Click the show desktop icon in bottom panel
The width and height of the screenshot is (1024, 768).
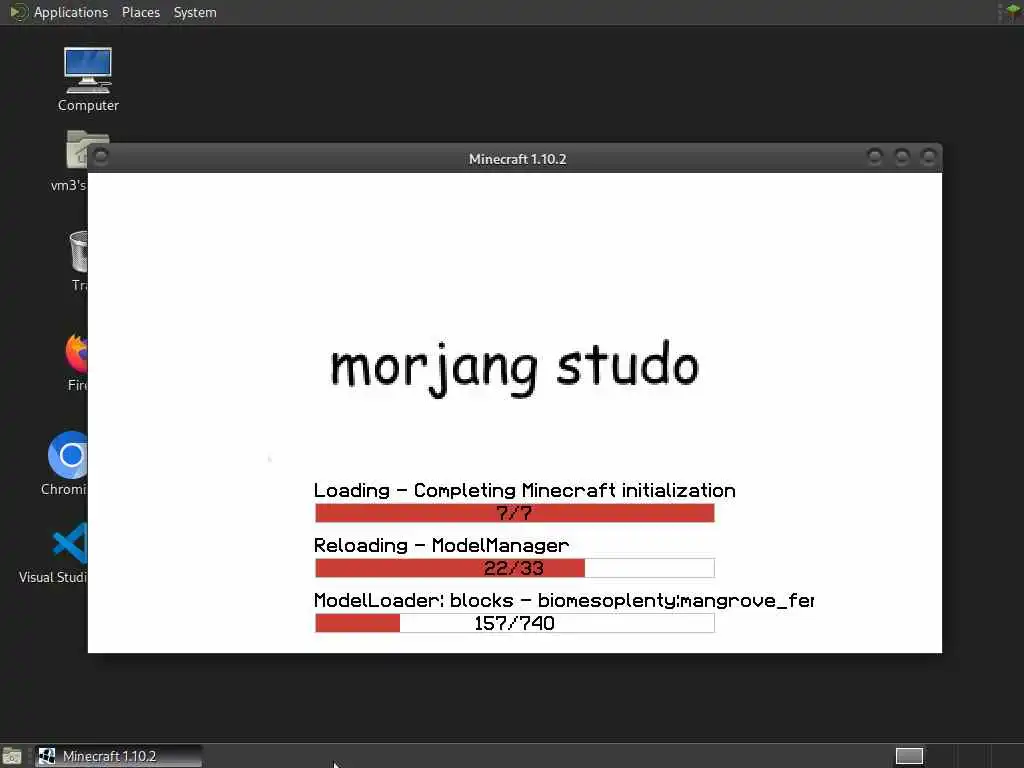tap(12, 756)
